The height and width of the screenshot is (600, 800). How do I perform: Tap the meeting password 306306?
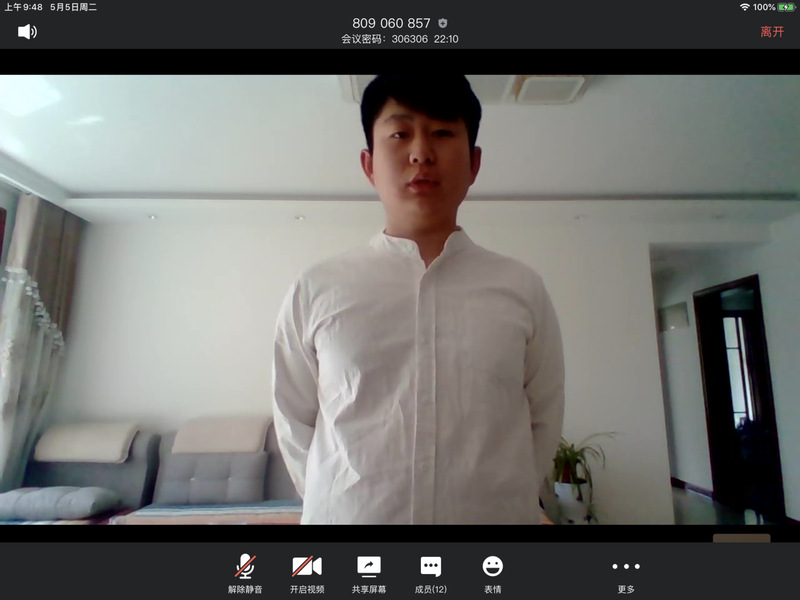click(x=410, y=39)
